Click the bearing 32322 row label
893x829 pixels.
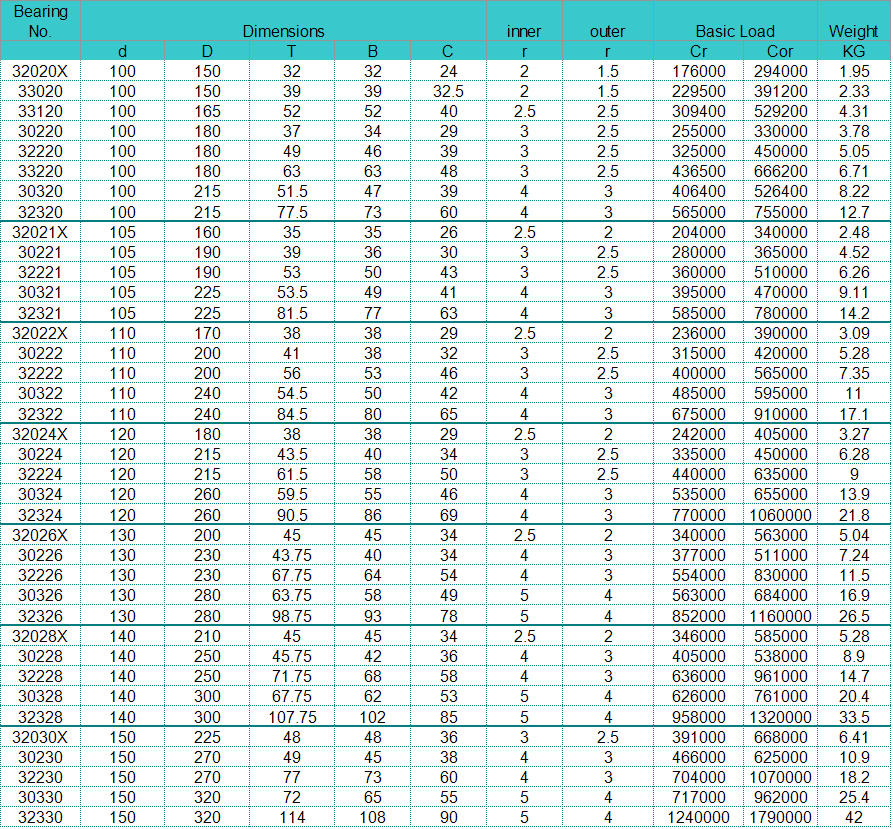coord(40,413)
